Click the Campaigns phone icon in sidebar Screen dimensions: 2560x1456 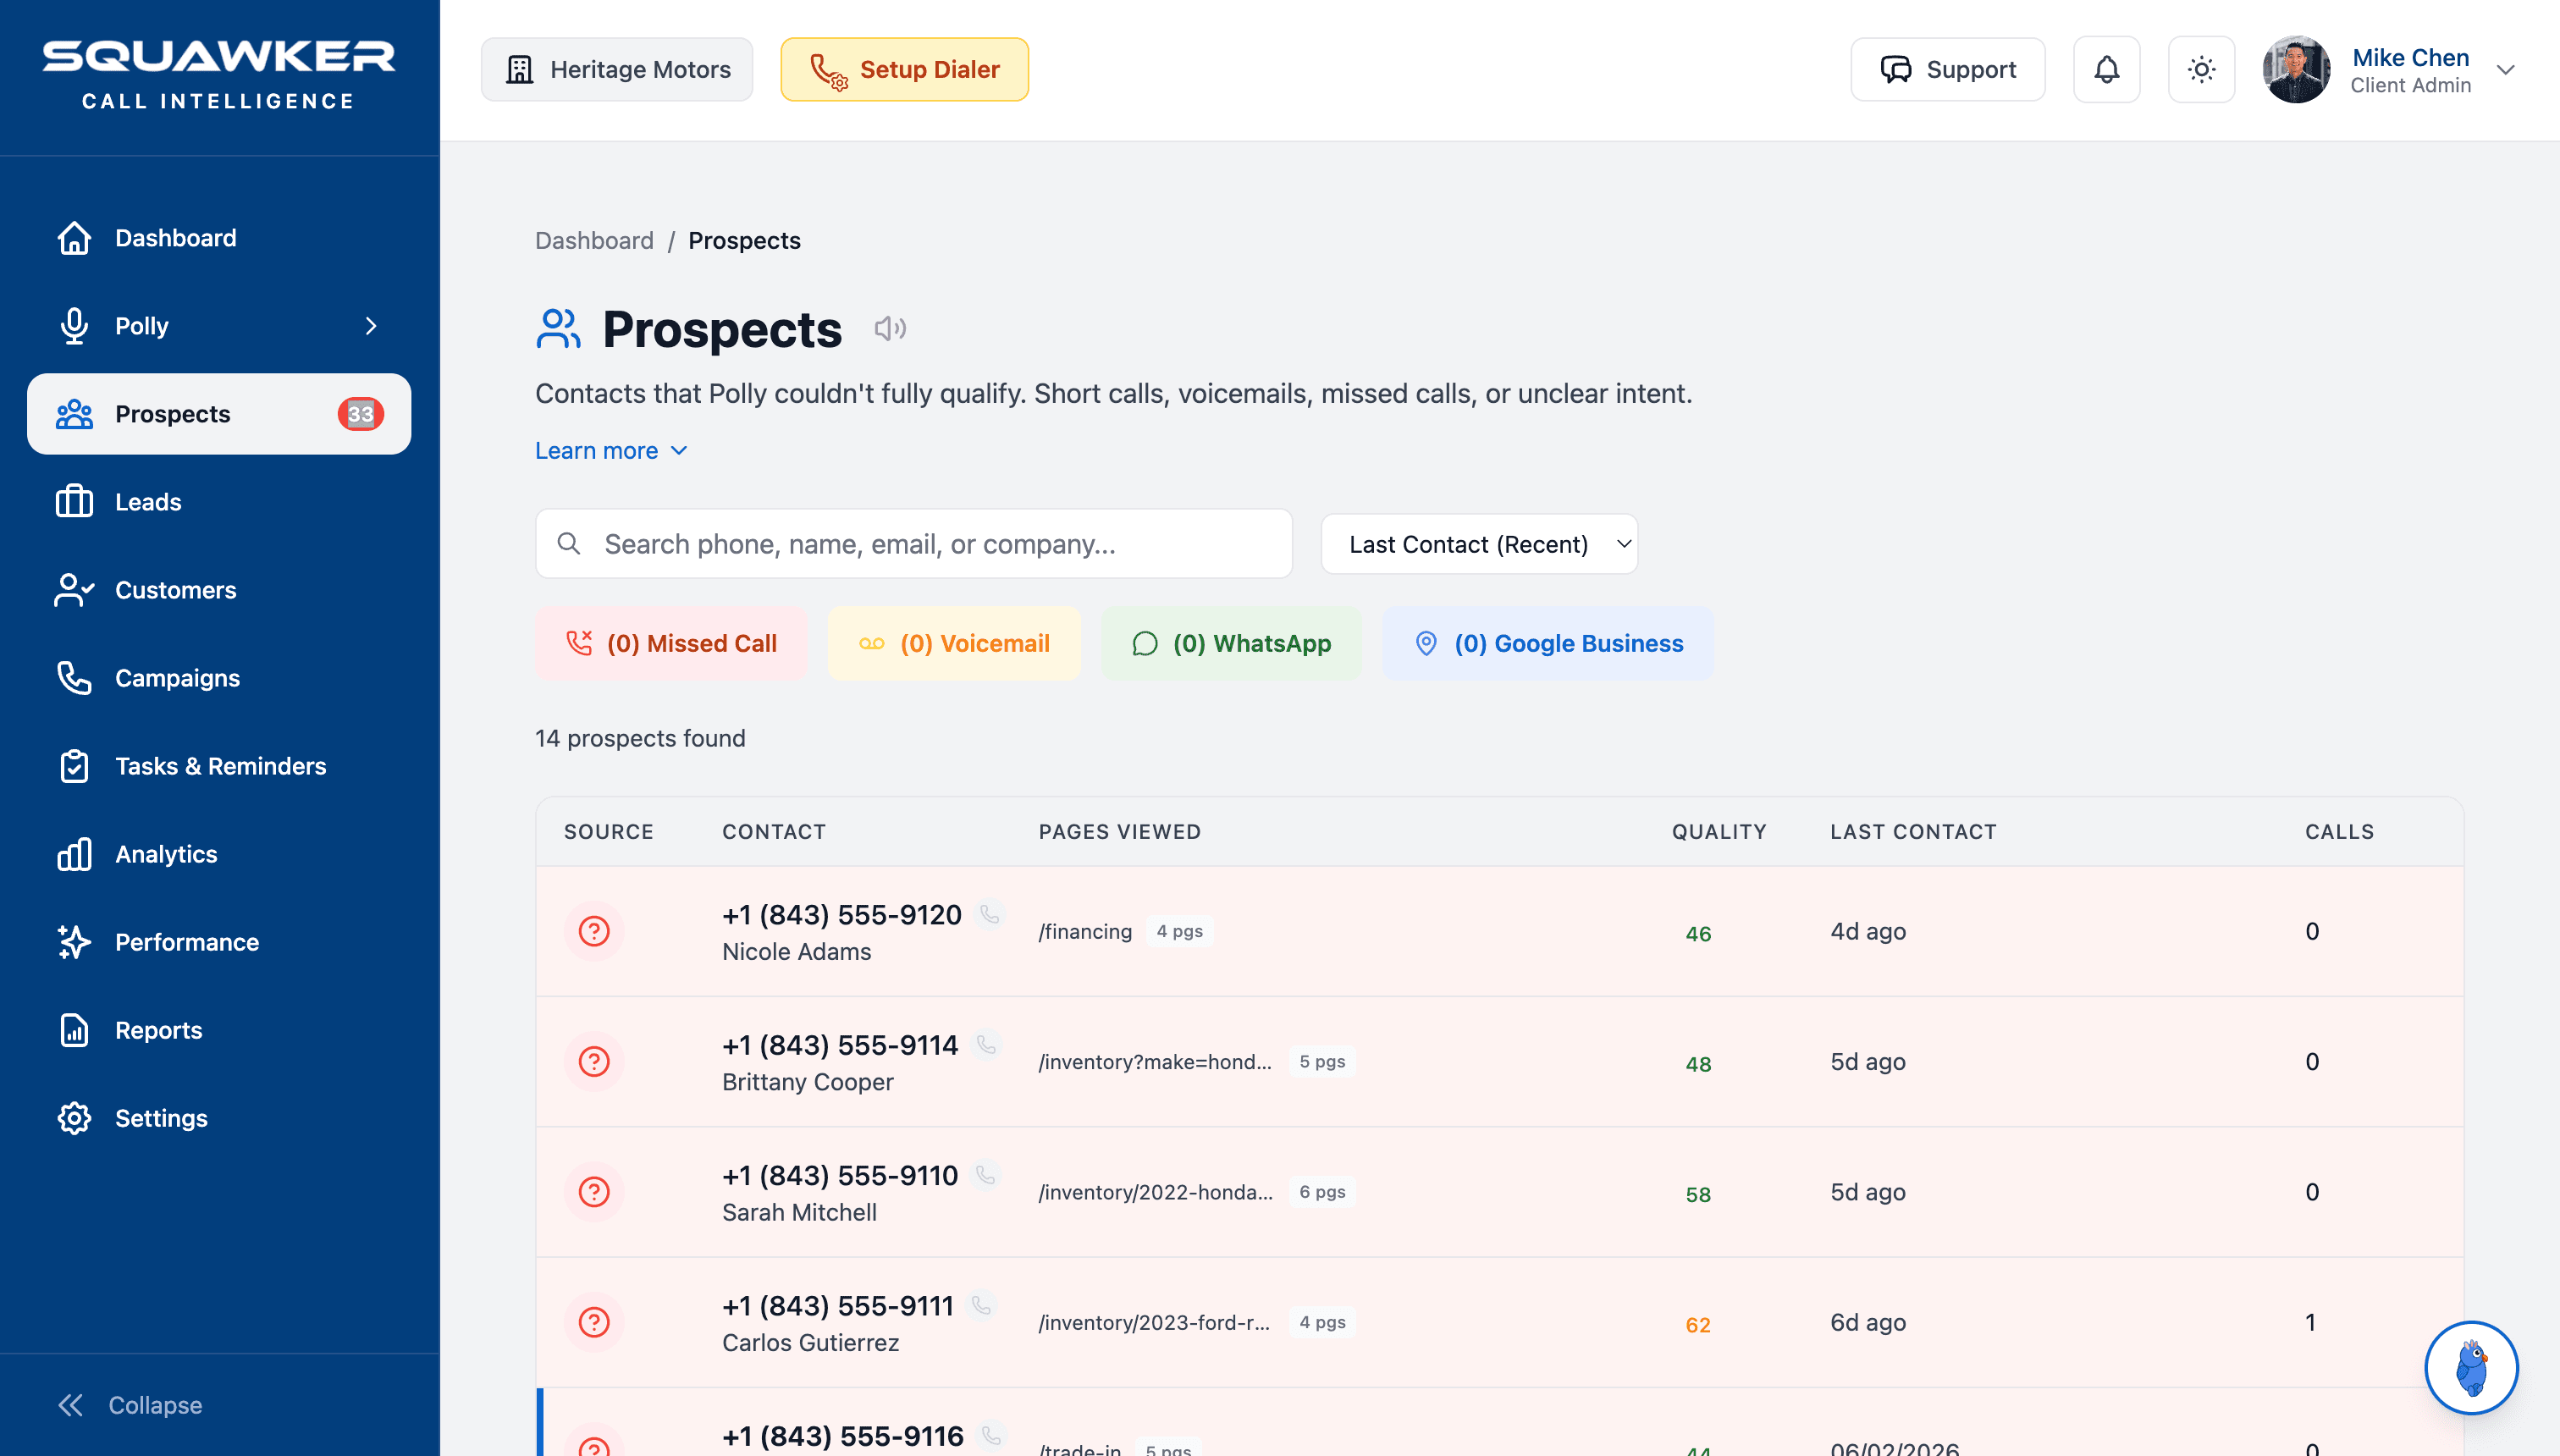coord(74,678)
